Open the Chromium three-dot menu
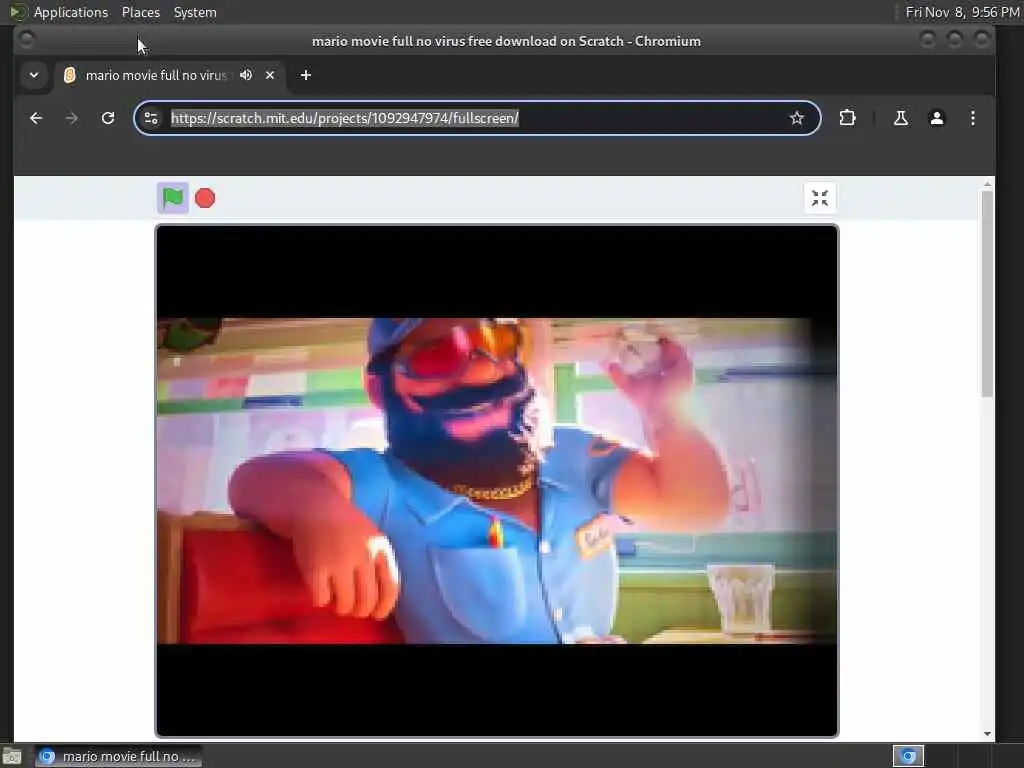Screen dimensions: 1024x768 tap(972, 118)
